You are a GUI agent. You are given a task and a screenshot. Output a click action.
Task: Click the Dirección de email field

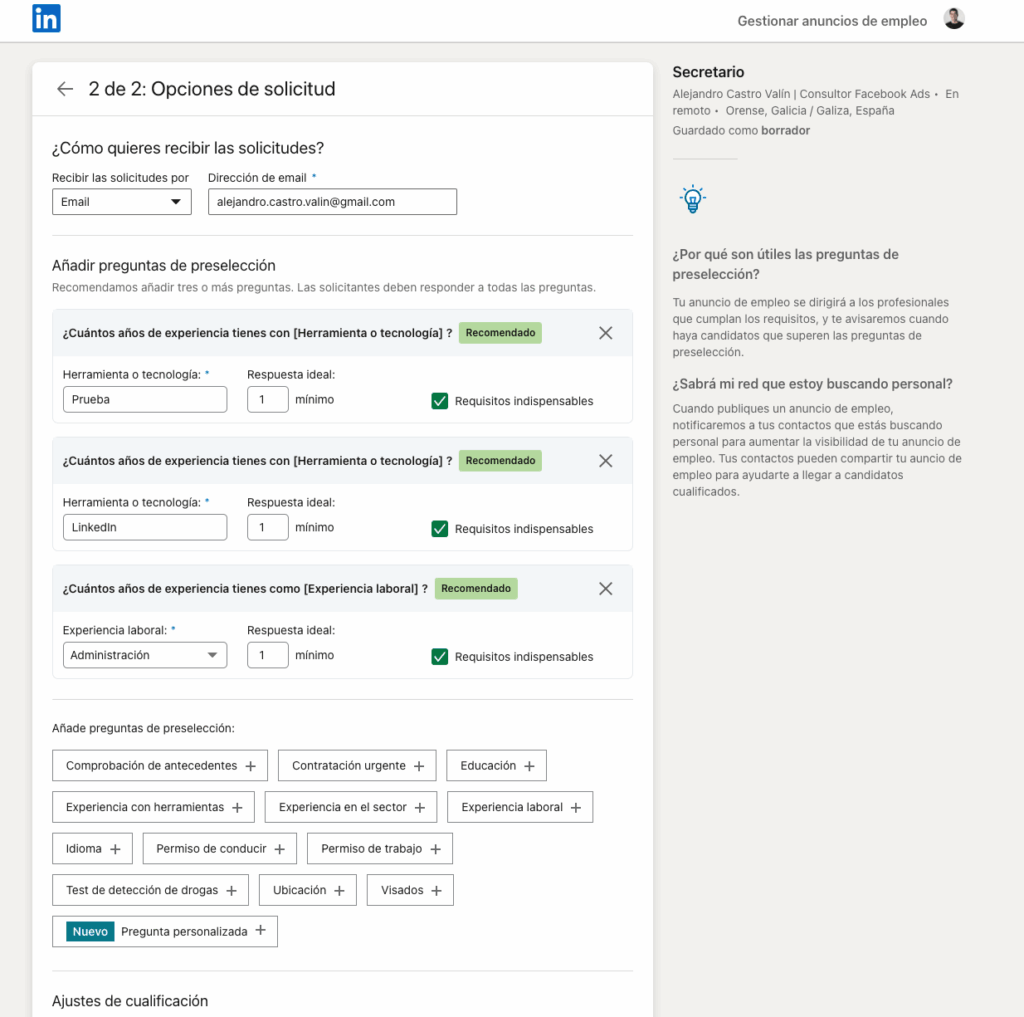(x=332, y=201)
